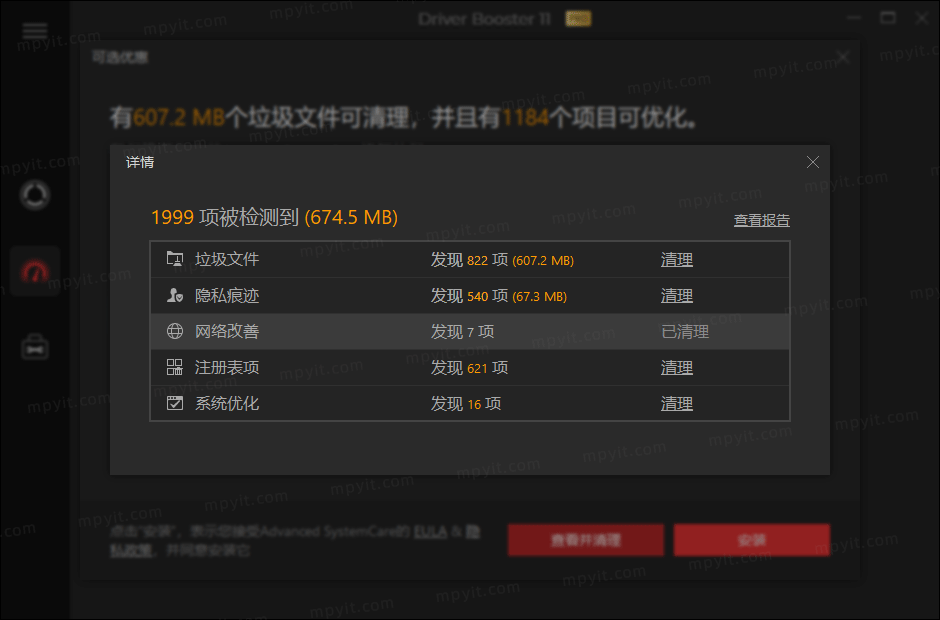Click the blurred headline about 607.2 MB 垃圾文件
Viewport: 940px width, 620px height.
pos(403,118)
